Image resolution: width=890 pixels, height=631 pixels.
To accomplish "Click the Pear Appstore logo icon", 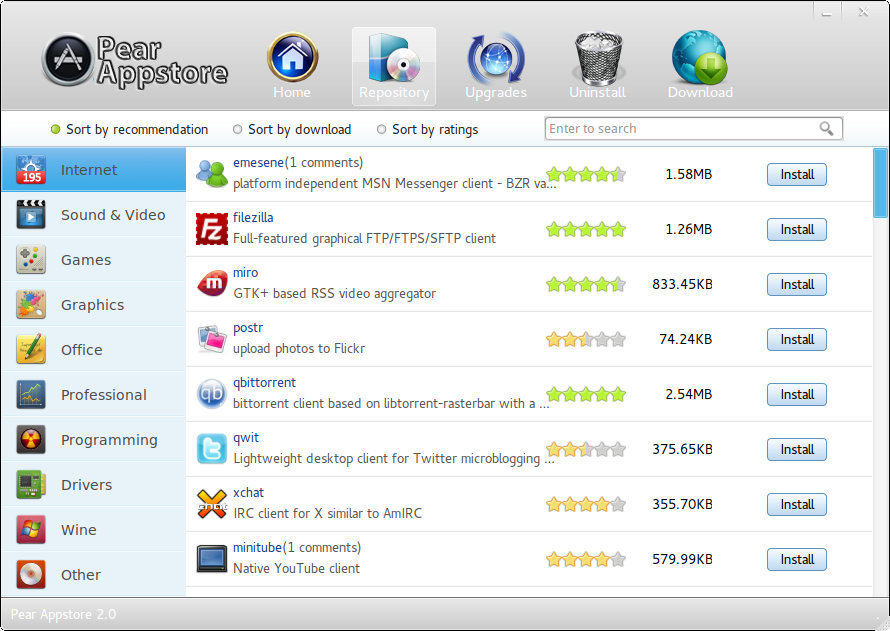I will pyautogui.click(x=68, y=60).
